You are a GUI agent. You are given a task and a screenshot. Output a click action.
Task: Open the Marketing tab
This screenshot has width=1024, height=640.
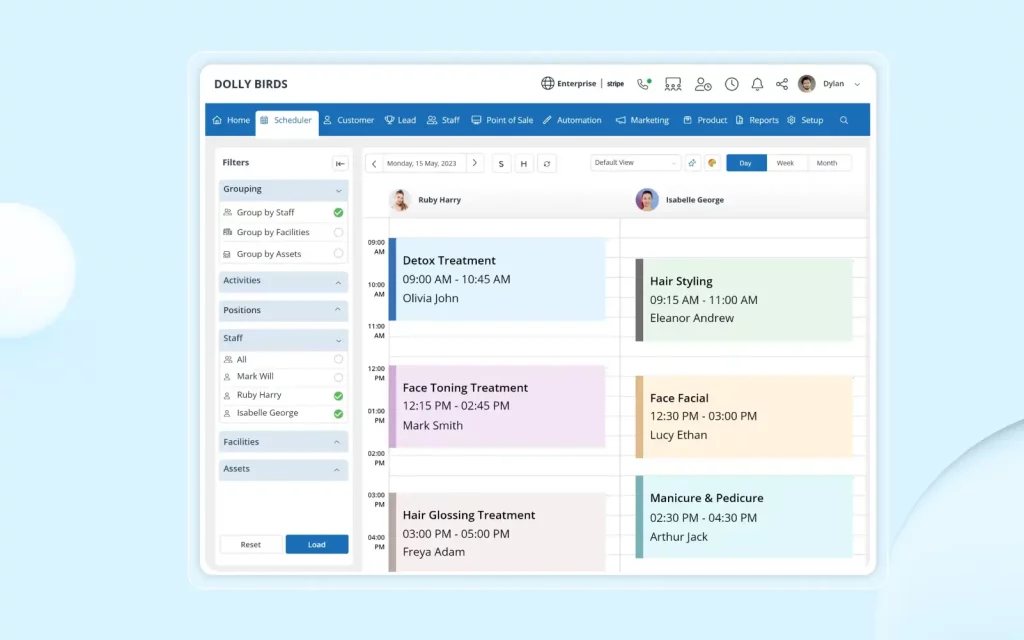pyautogui.click(x=643, y=120)
